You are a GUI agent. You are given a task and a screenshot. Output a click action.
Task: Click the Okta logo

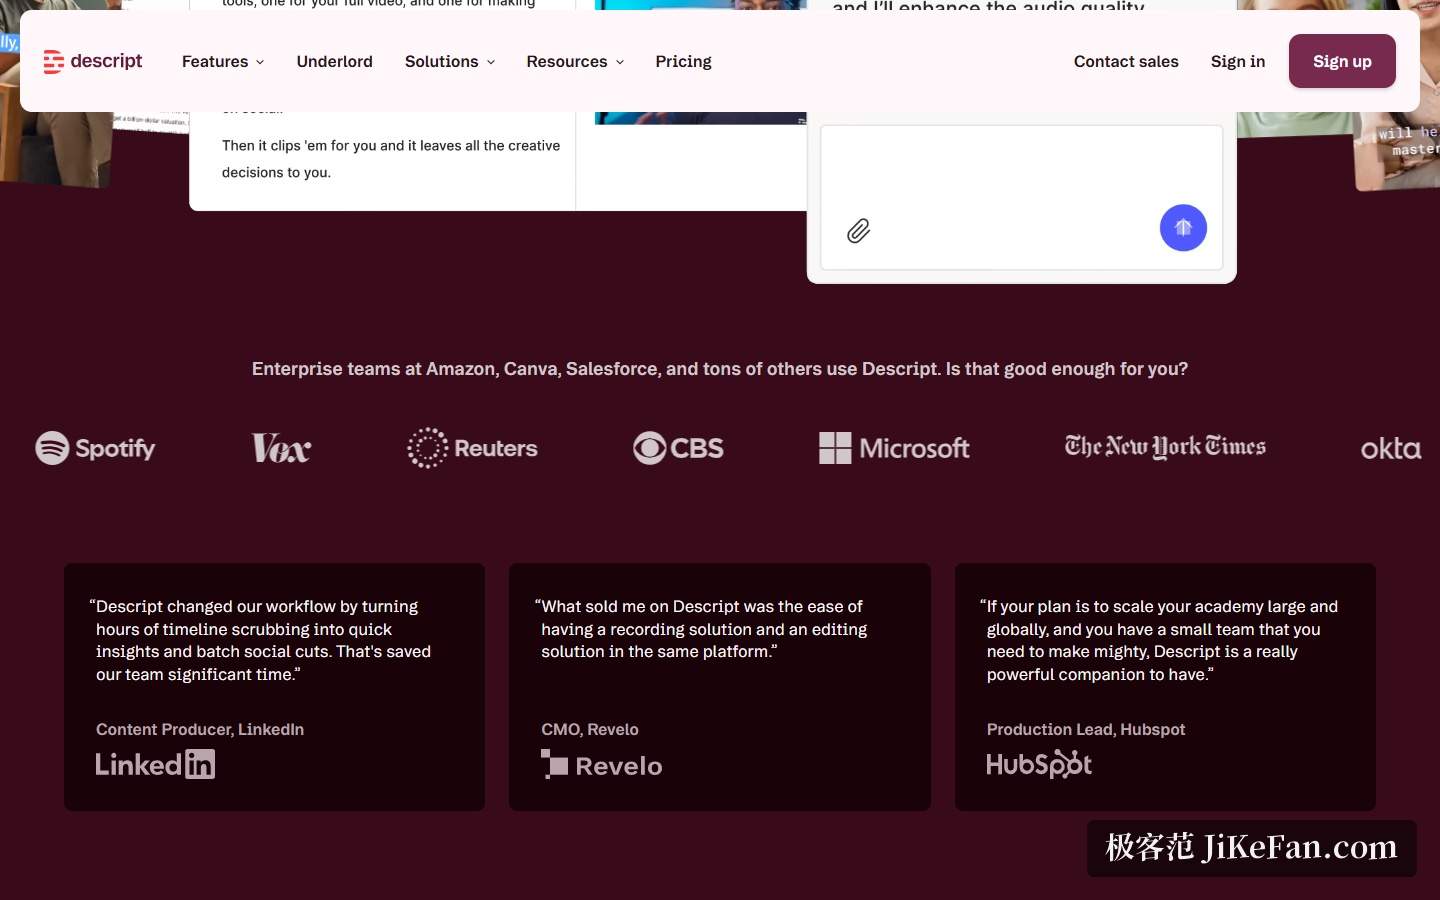coord(1391,448)
